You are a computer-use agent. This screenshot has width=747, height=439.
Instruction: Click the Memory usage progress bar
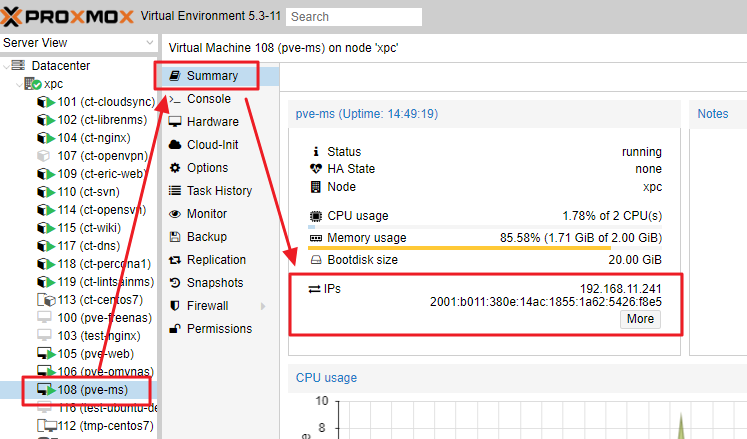pyautogui.click(x=485, y=248)
